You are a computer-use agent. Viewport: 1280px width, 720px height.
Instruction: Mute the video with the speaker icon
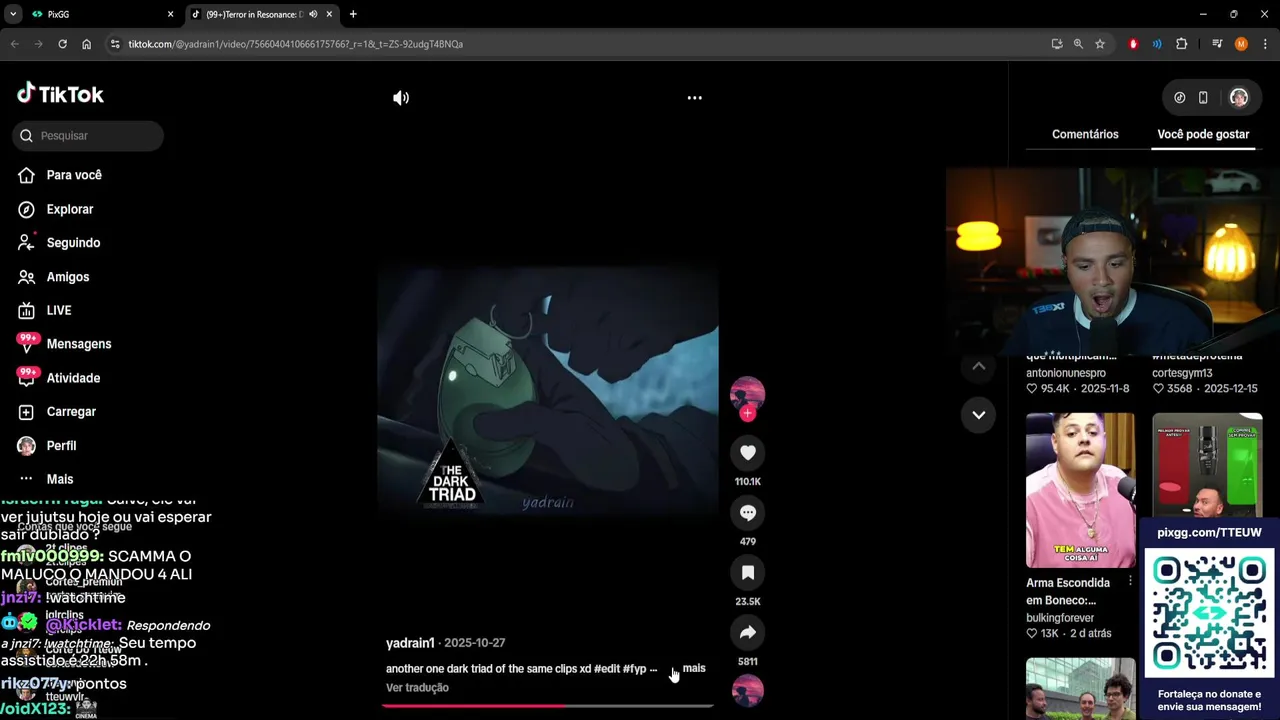click(x=401, y=98)
